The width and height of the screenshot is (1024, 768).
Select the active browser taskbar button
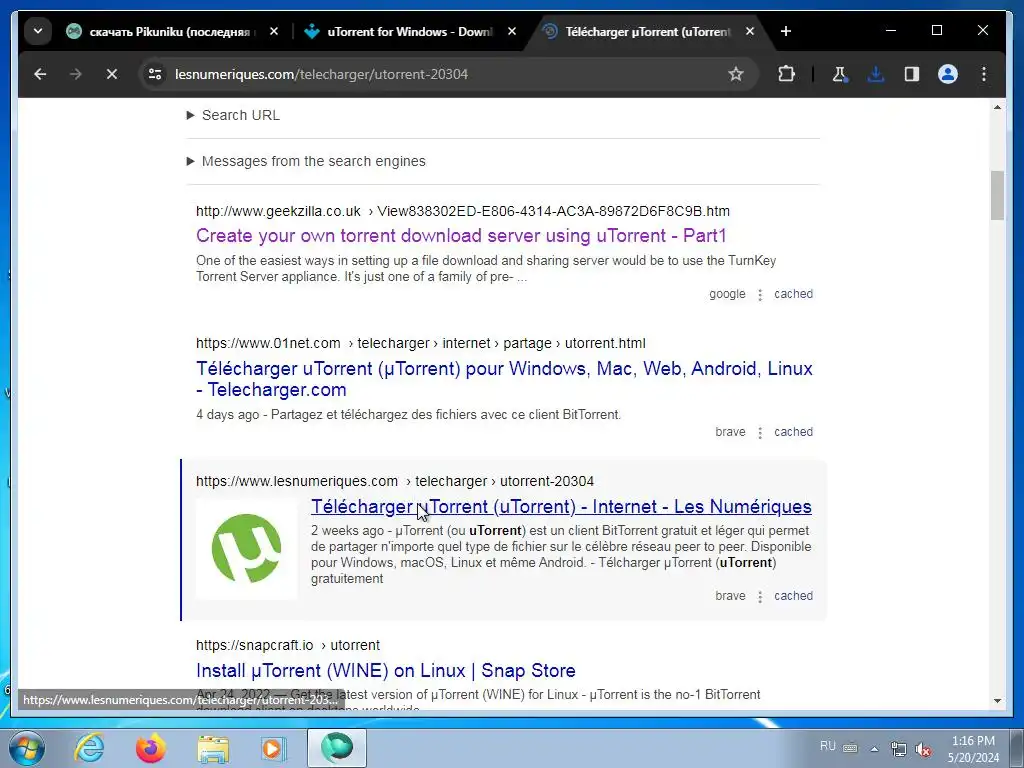tap(337, 748)
